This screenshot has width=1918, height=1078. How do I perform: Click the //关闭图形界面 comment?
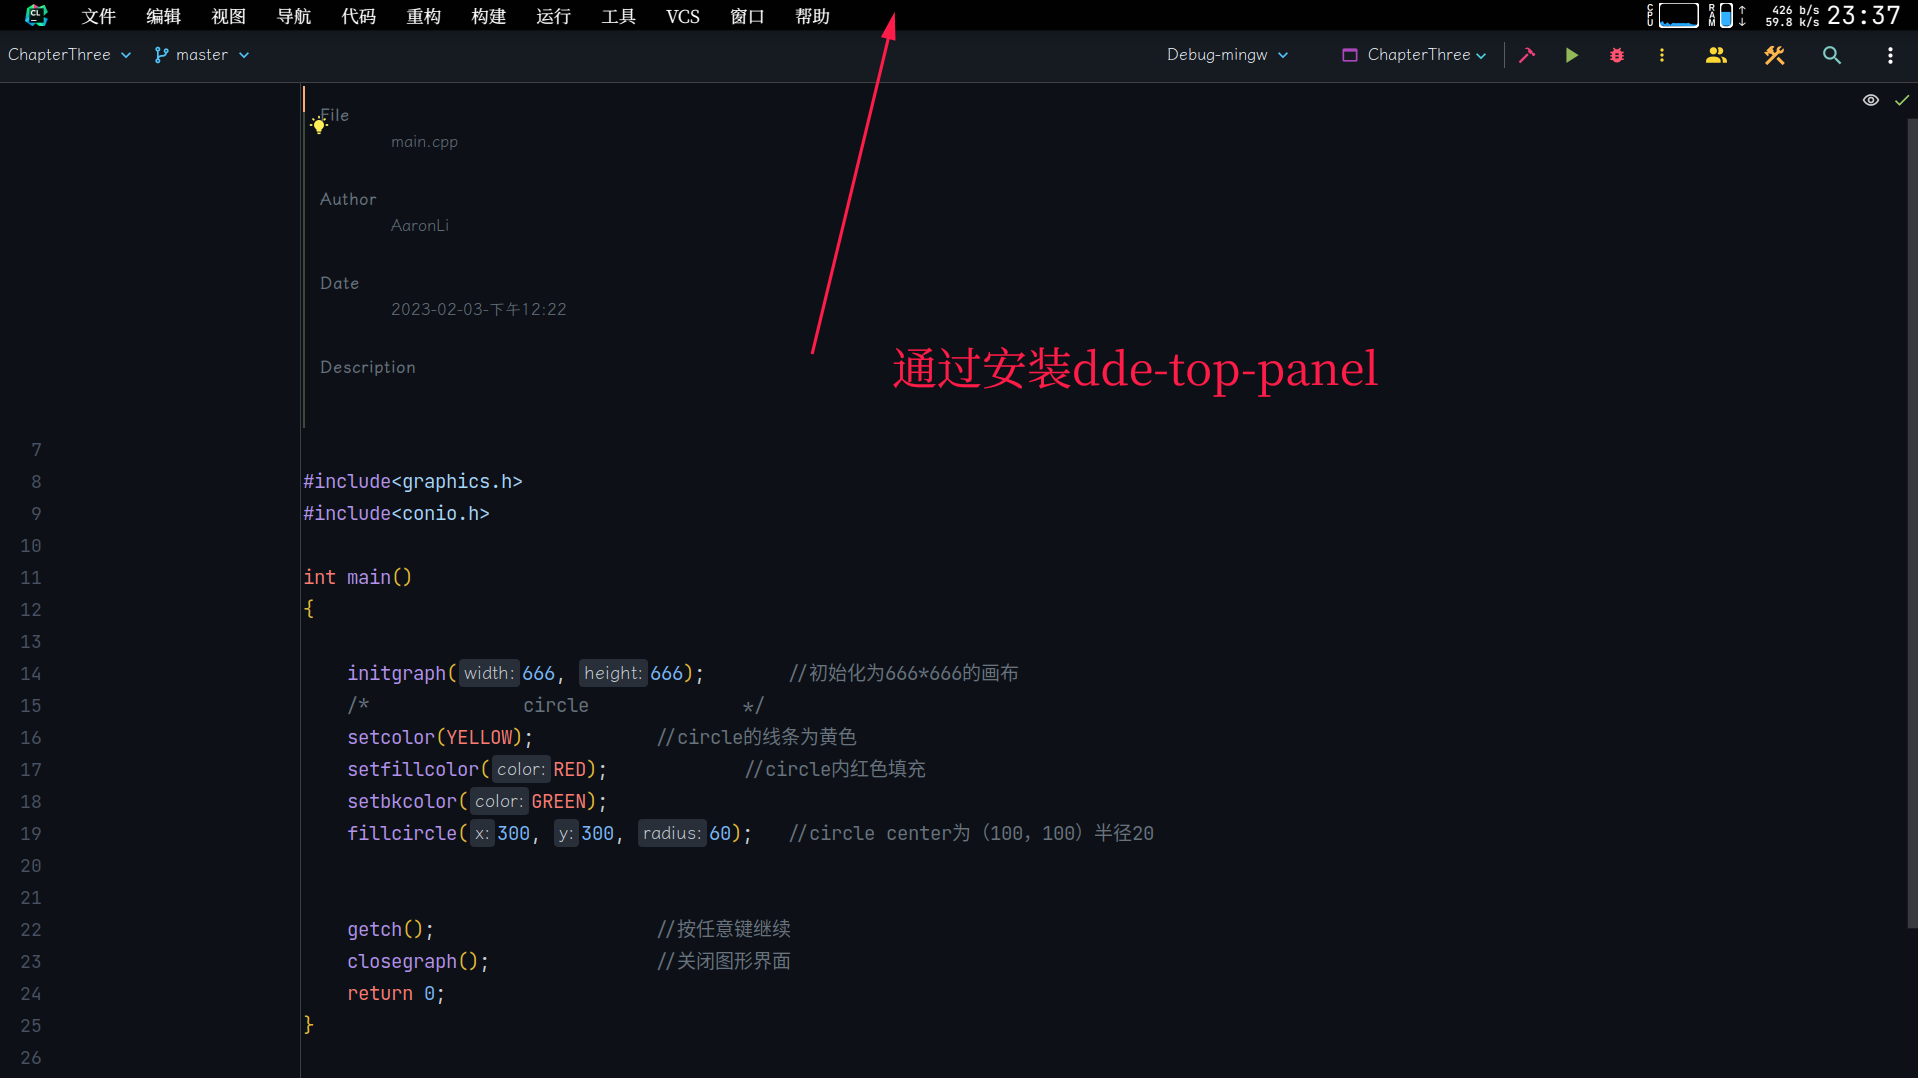tap(724, 961)
